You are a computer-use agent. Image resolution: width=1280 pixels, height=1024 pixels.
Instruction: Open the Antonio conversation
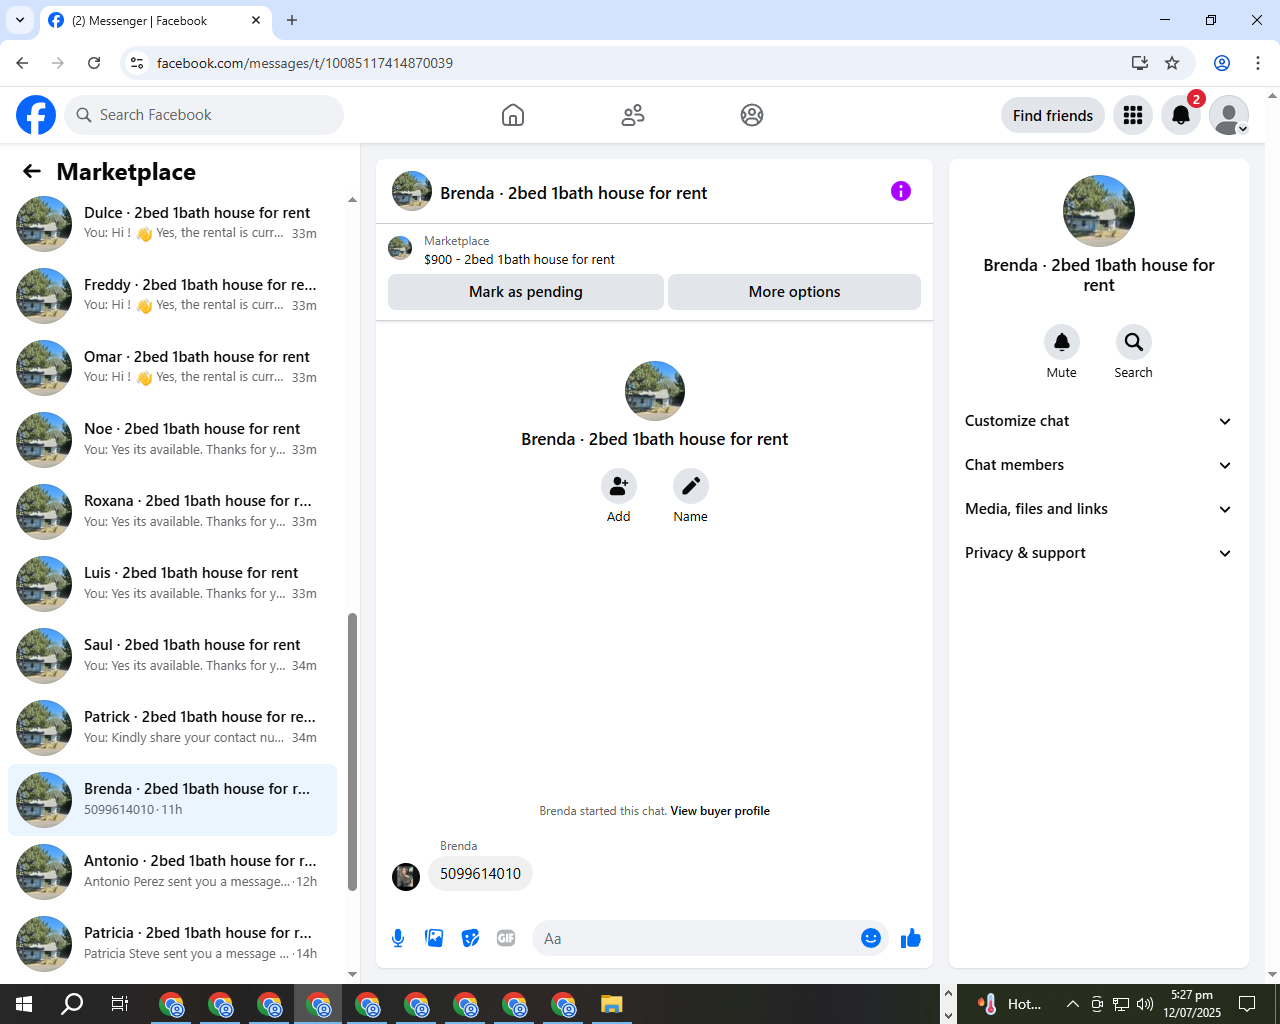172,871
